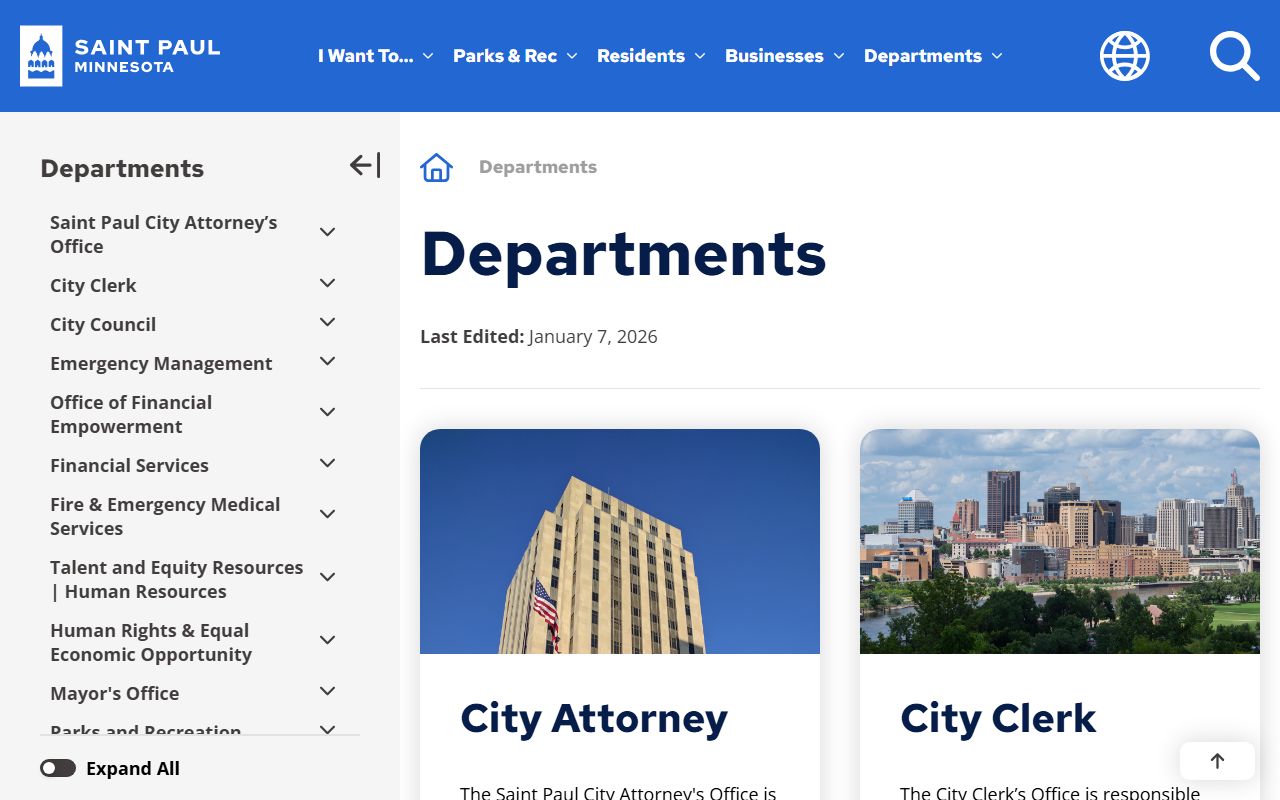Open the Businesses menu
The width and height of the screenshot is (1280, 800).
(x=785, y=56)
